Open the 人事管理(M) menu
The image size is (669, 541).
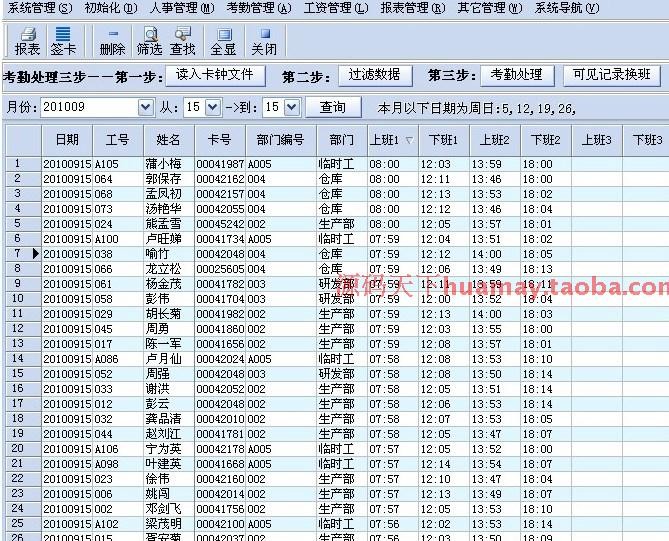pos(182,8)
